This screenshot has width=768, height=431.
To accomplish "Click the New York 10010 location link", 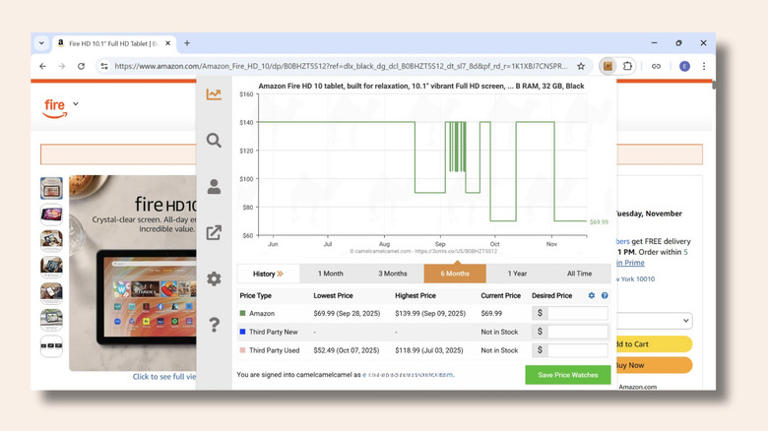I will click(636, 279).
